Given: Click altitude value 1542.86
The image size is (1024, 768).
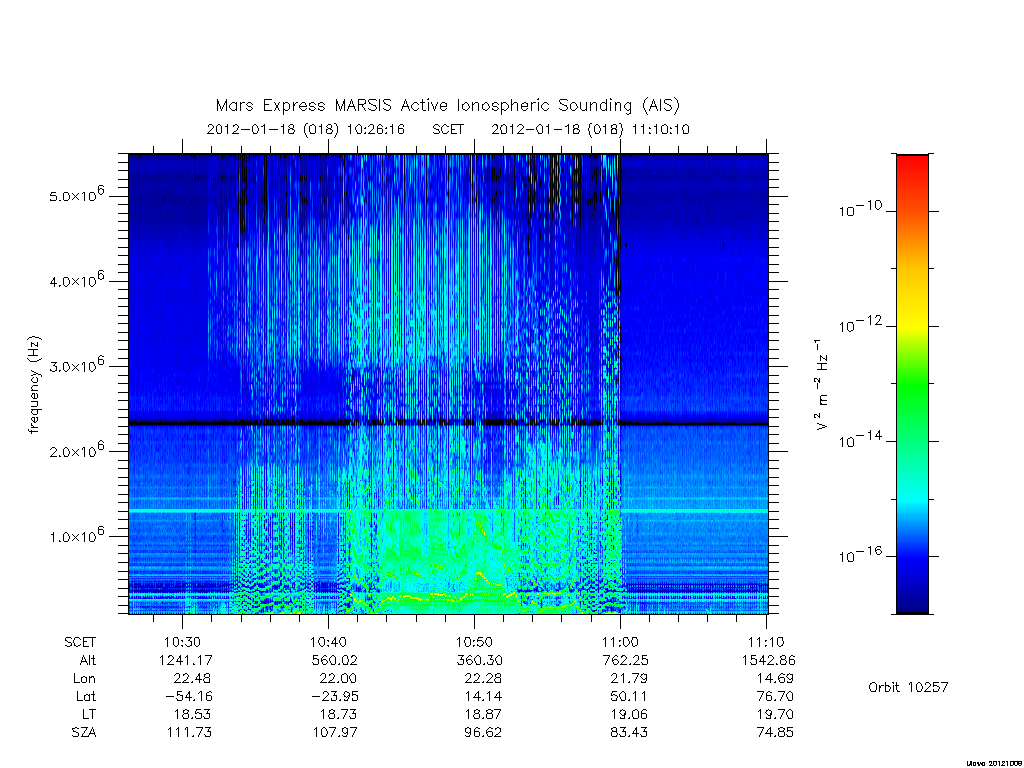Looking at the screenshot, I should [769, 661].
